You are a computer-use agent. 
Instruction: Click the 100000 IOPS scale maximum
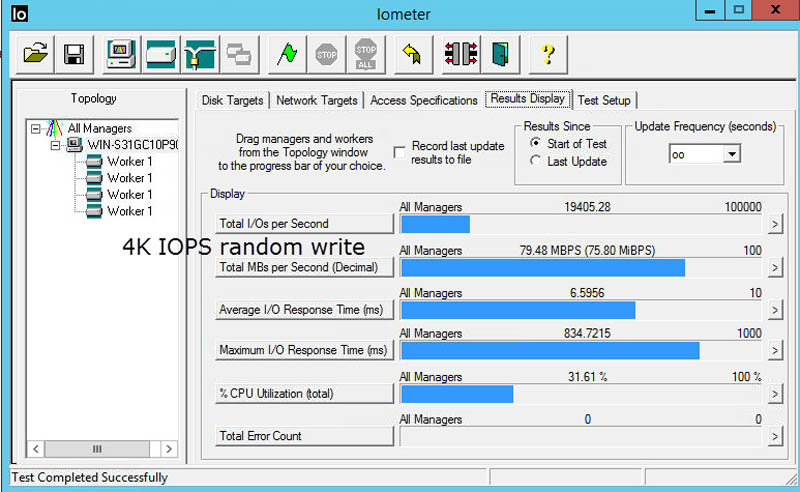(743, 207)
